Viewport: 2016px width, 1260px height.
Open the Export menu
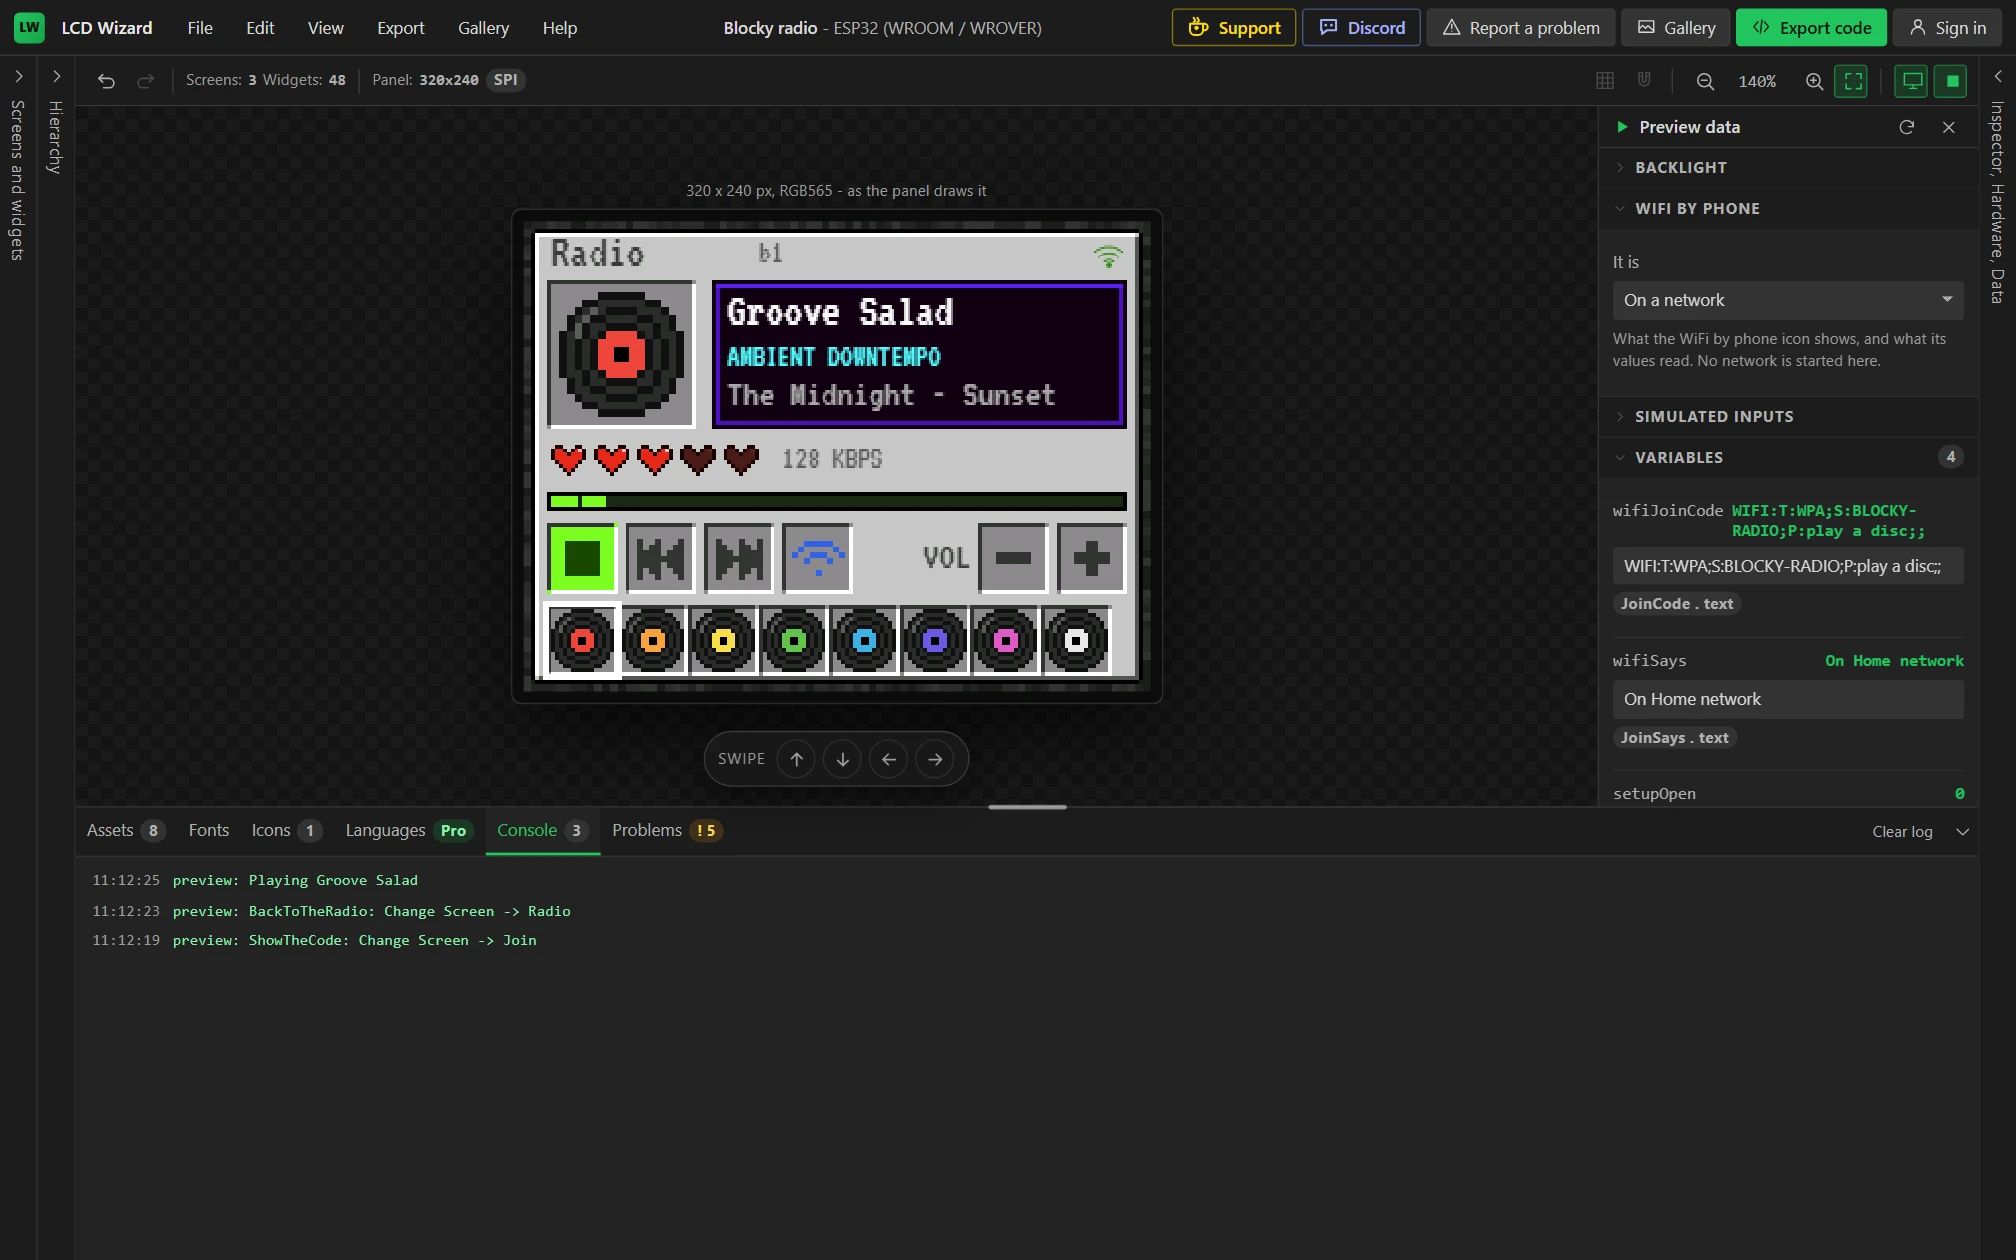coord(400,28)
